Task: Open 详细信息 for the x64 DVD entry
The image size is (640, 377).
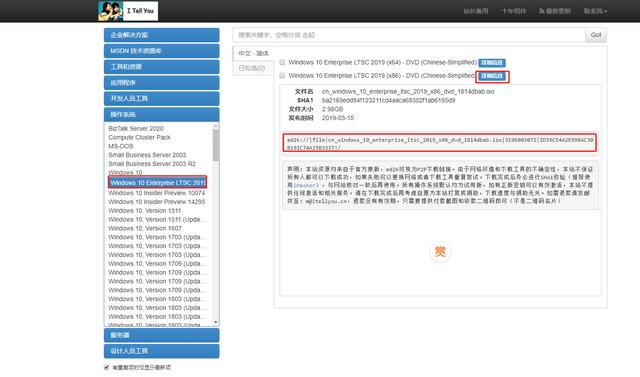Action: [492, 63]
